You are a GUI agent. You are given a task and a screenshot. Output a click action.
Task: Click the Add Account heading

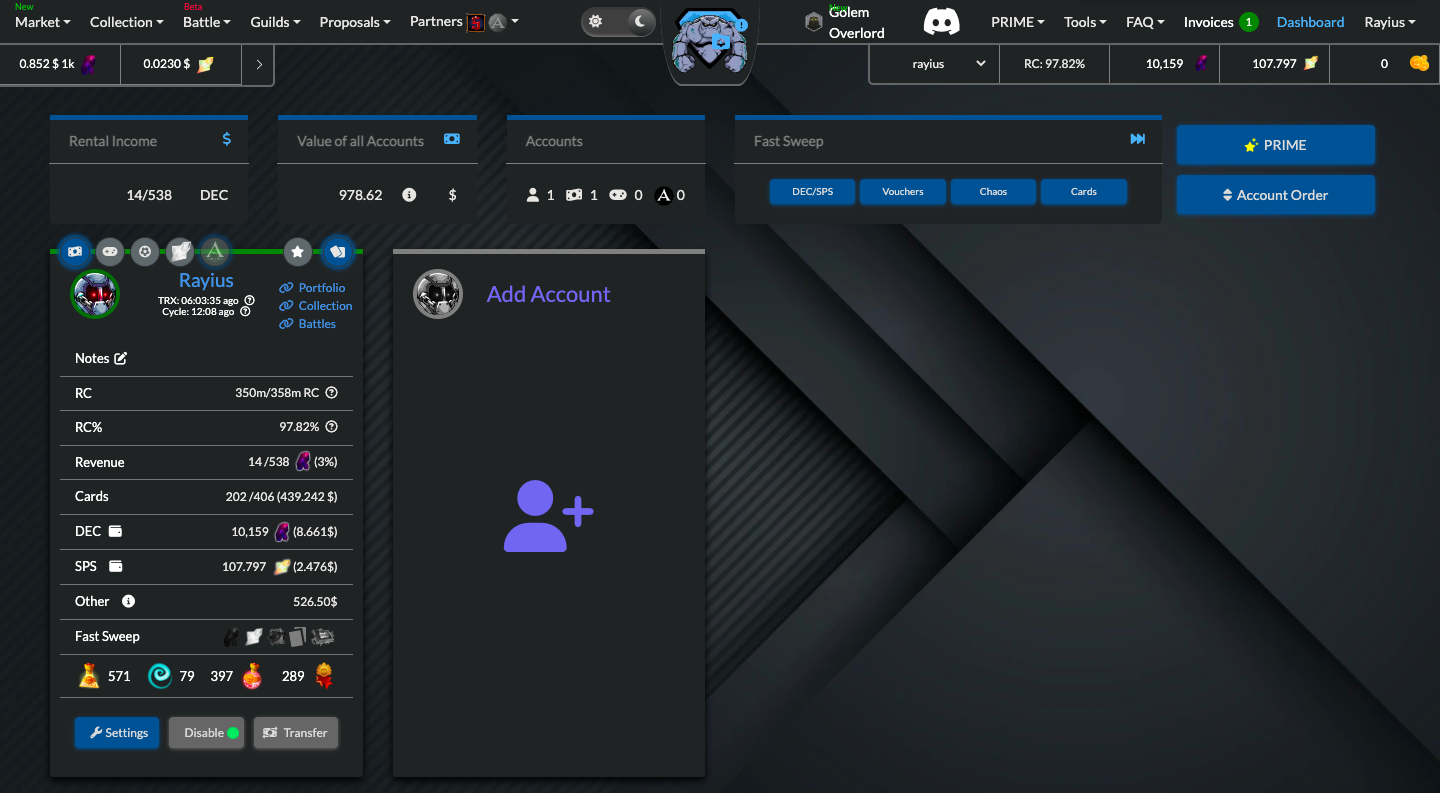pos(548,294)
